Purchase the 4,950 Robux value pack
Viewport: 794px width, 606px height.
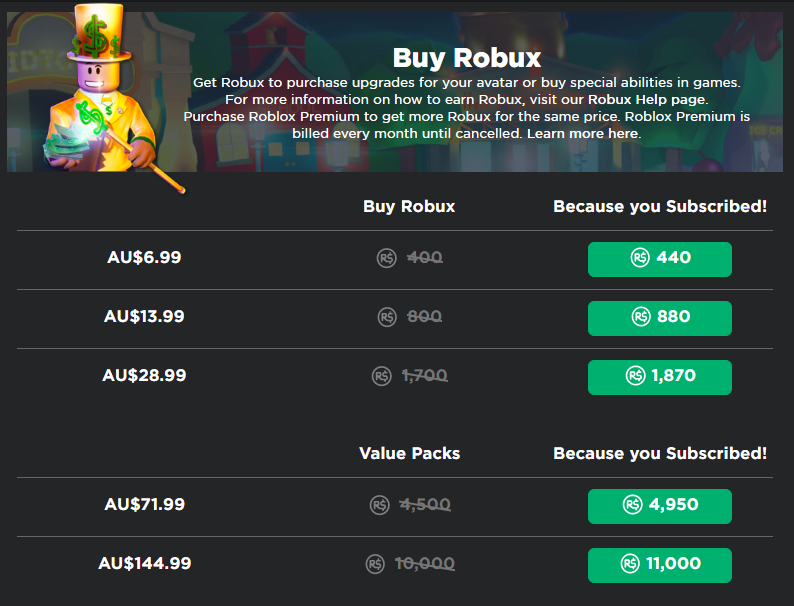tap(659, 505)
